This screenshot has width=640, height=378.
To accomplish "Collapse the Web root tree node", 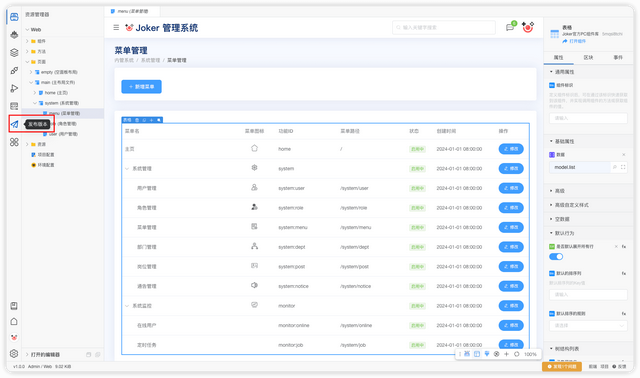I will point(27,29).
